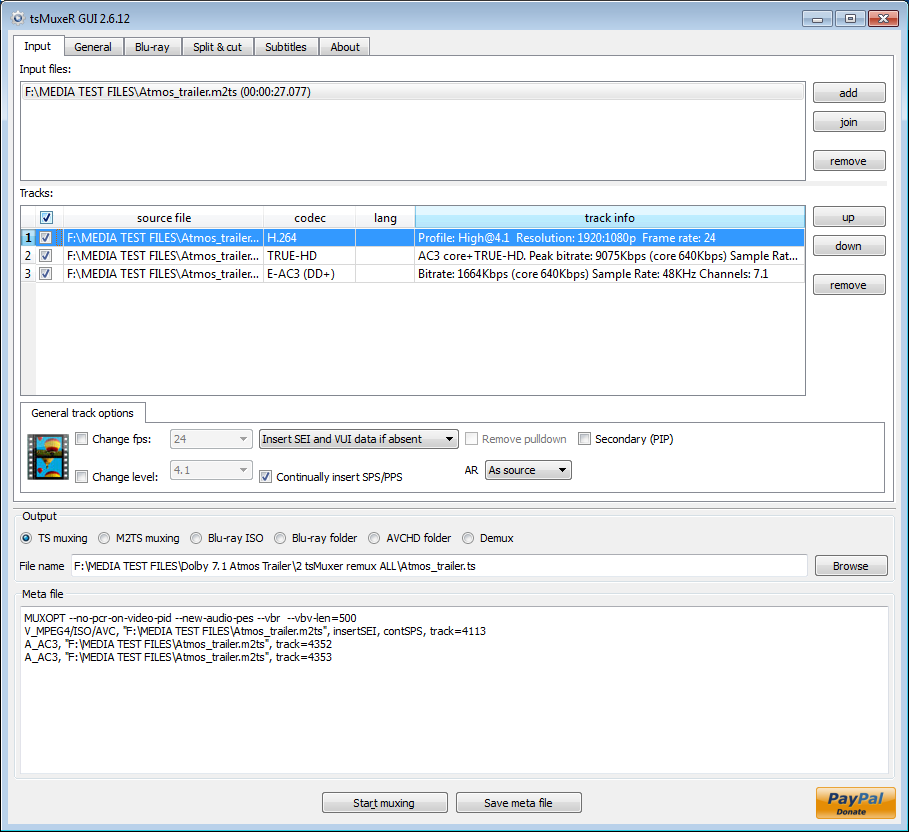Uncheck the H.264 track checkbox

(x=45, y=238)
